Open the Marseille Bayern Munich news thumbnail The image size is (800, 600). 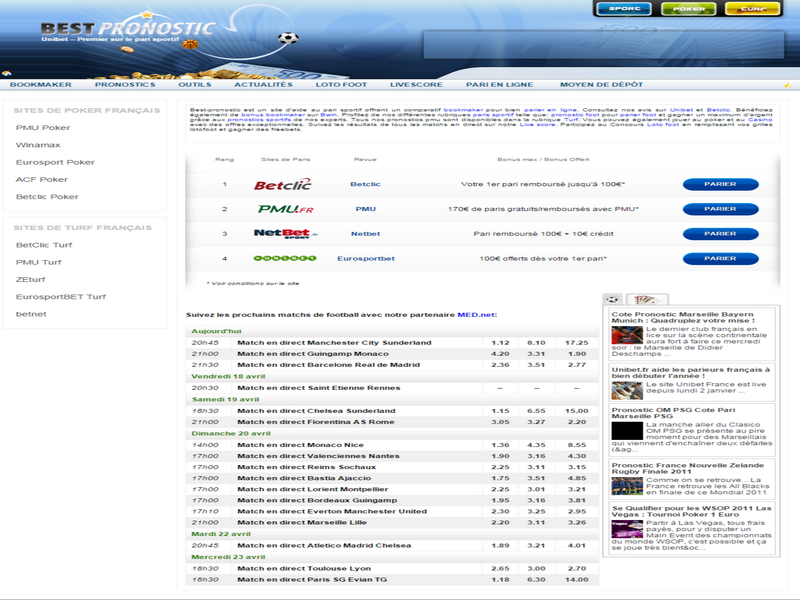(627, 335)
